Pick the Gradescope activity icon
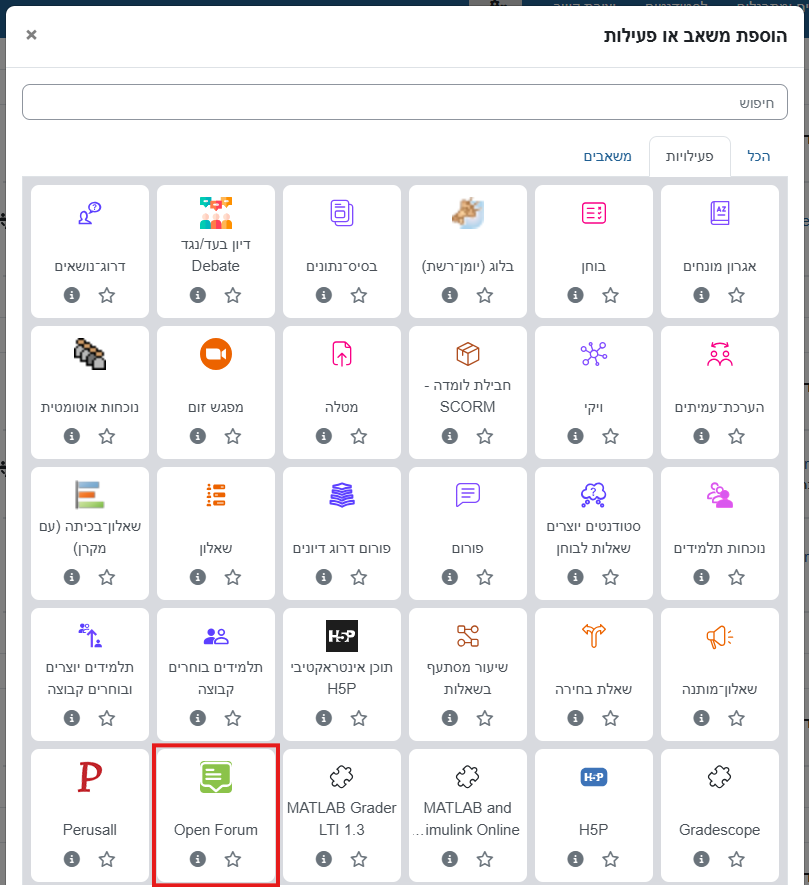This screenshot has width=809, height=887. (x=719, y=777)
